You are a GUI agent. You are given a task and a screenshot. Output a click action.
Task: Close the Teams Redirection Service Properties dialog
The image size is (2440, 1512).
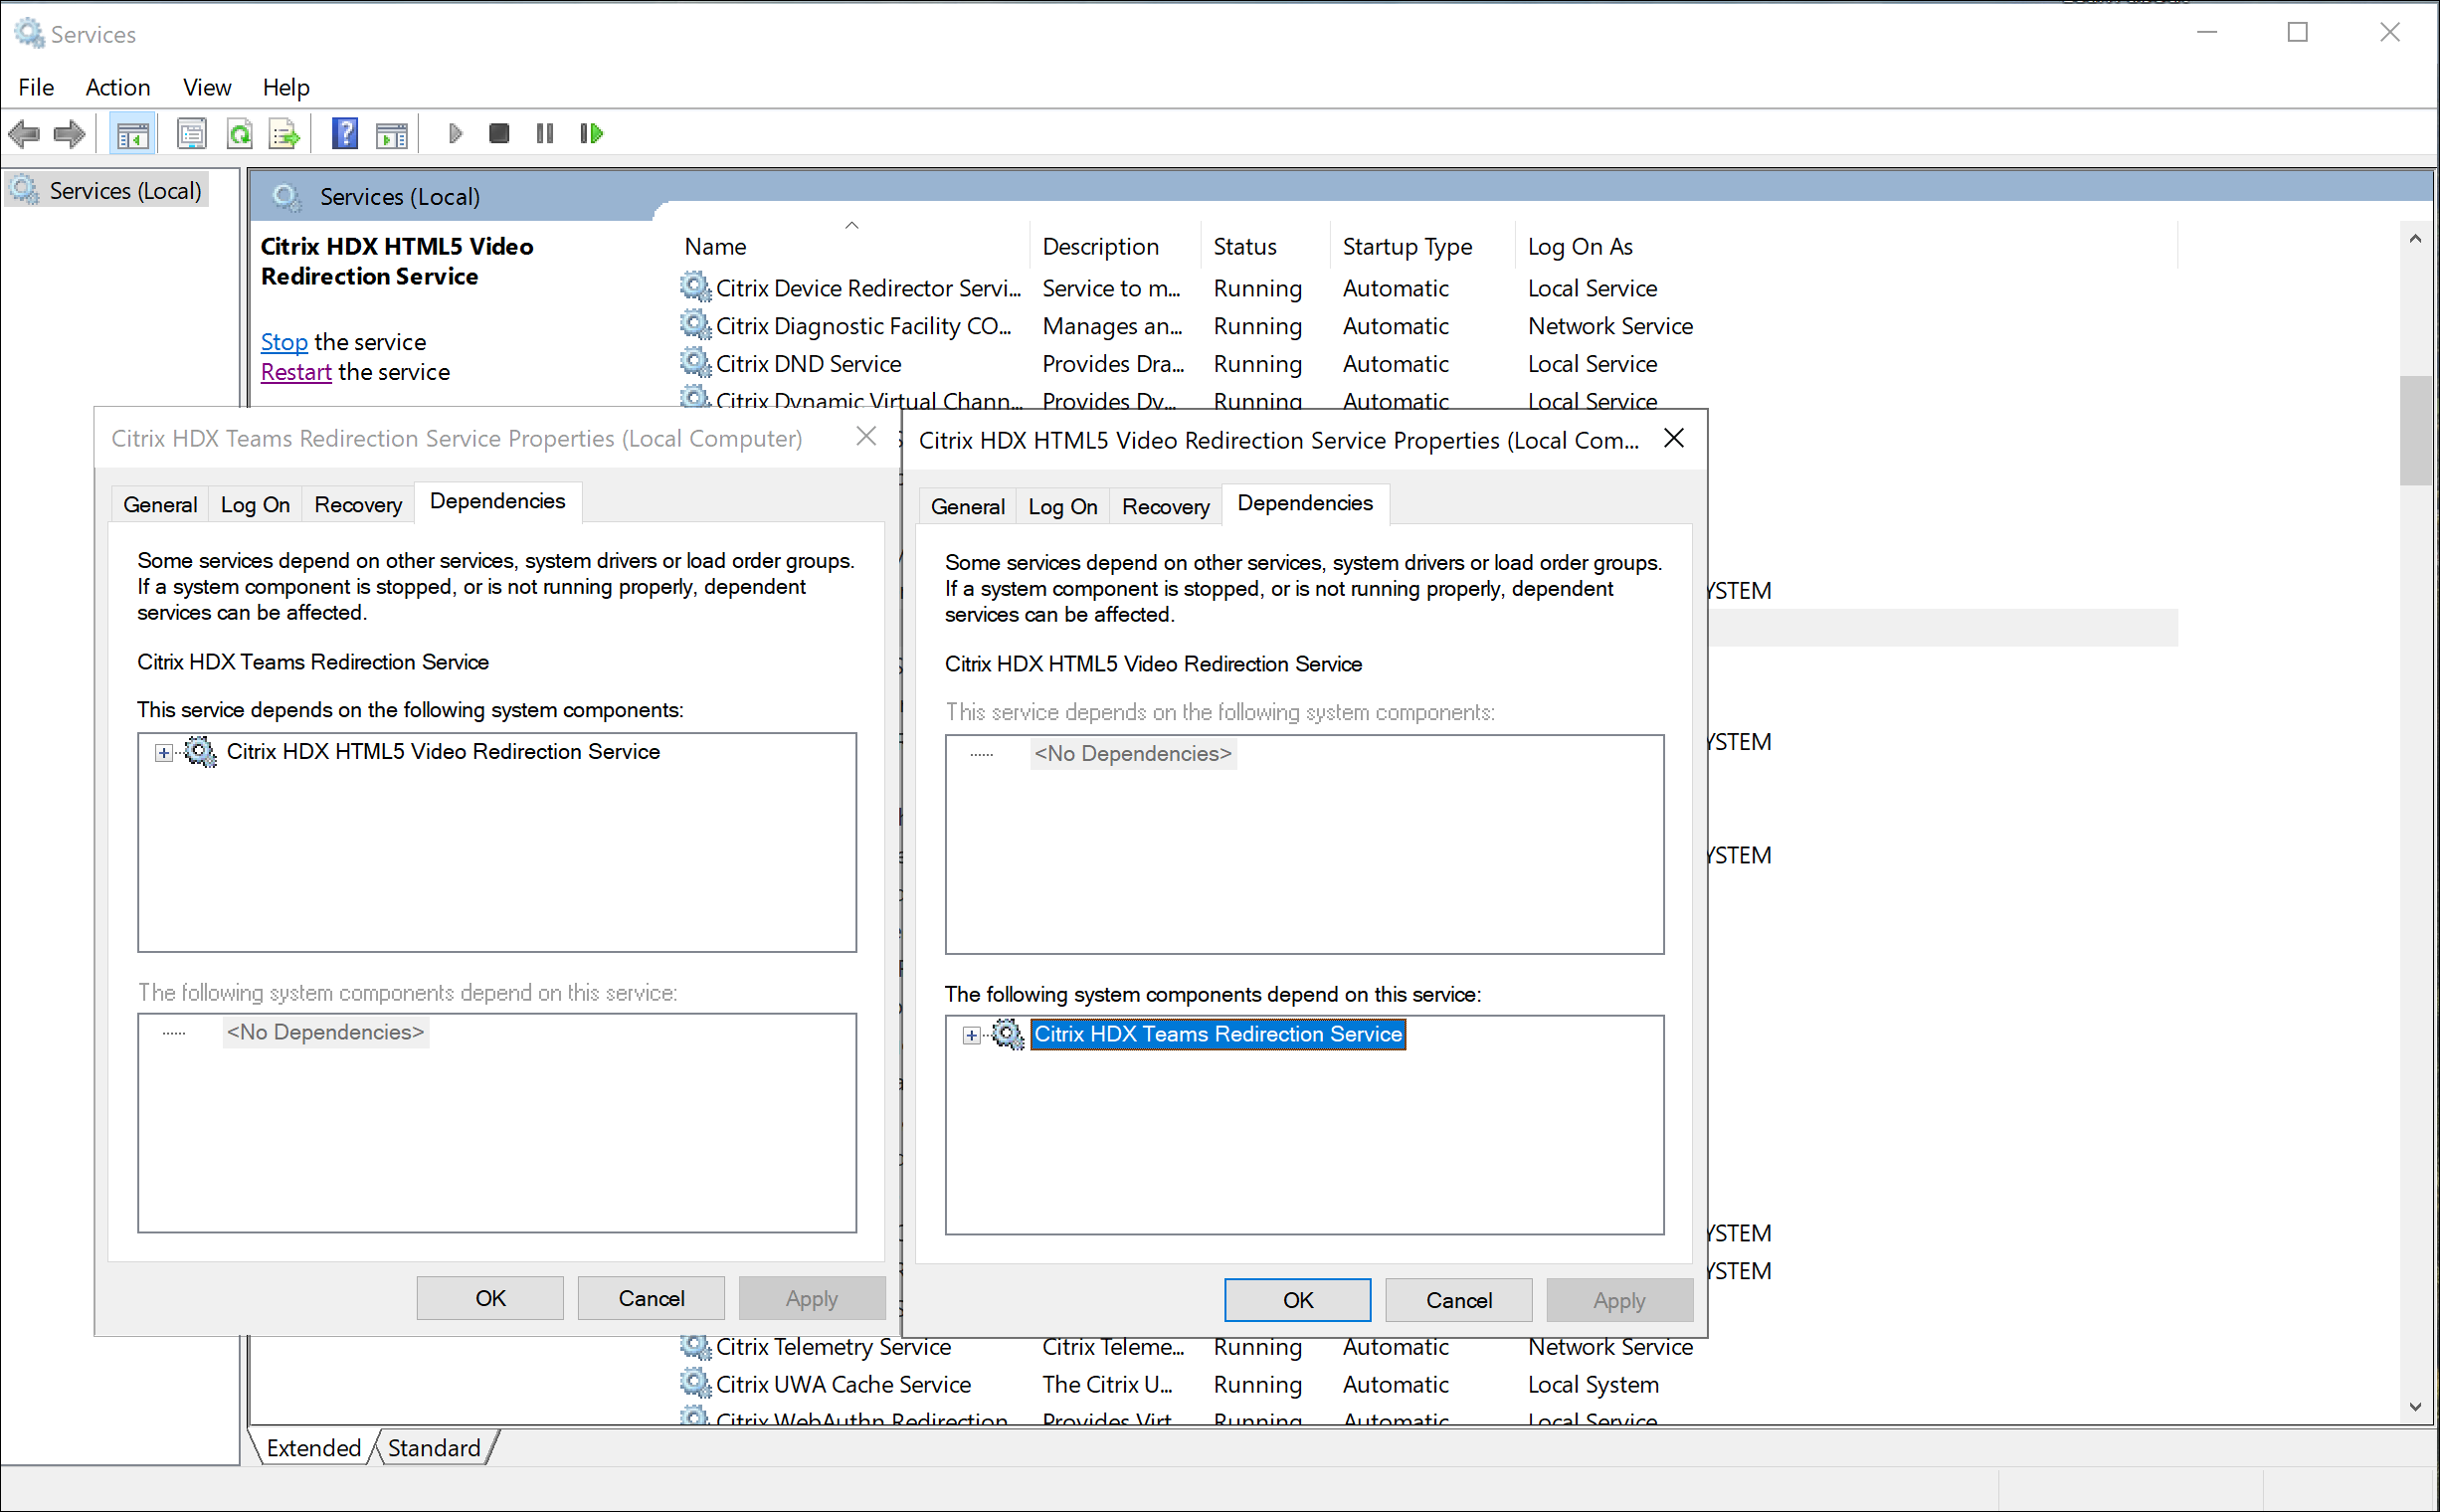click(866, 437)
